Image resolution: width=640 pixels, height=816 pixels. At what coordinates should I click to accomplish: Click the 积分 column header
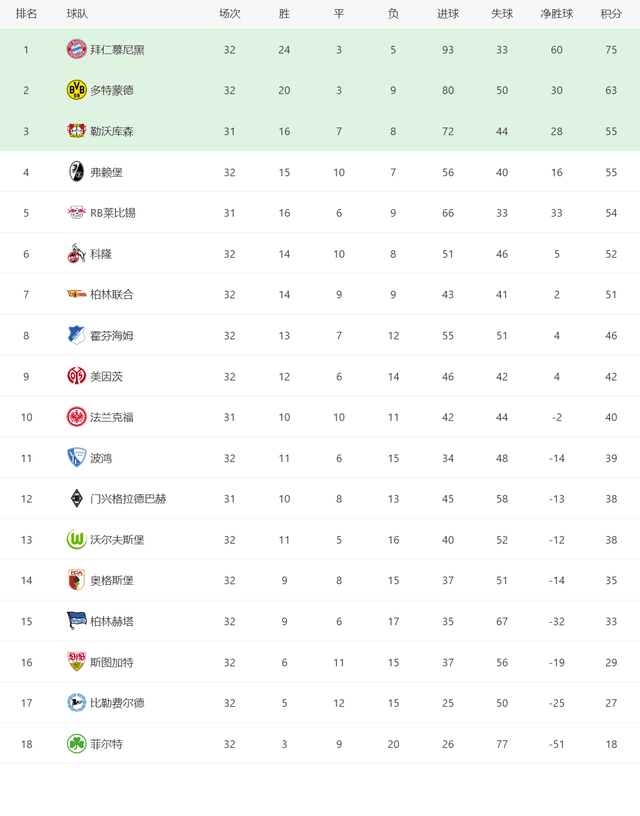(x=611, y=14)
